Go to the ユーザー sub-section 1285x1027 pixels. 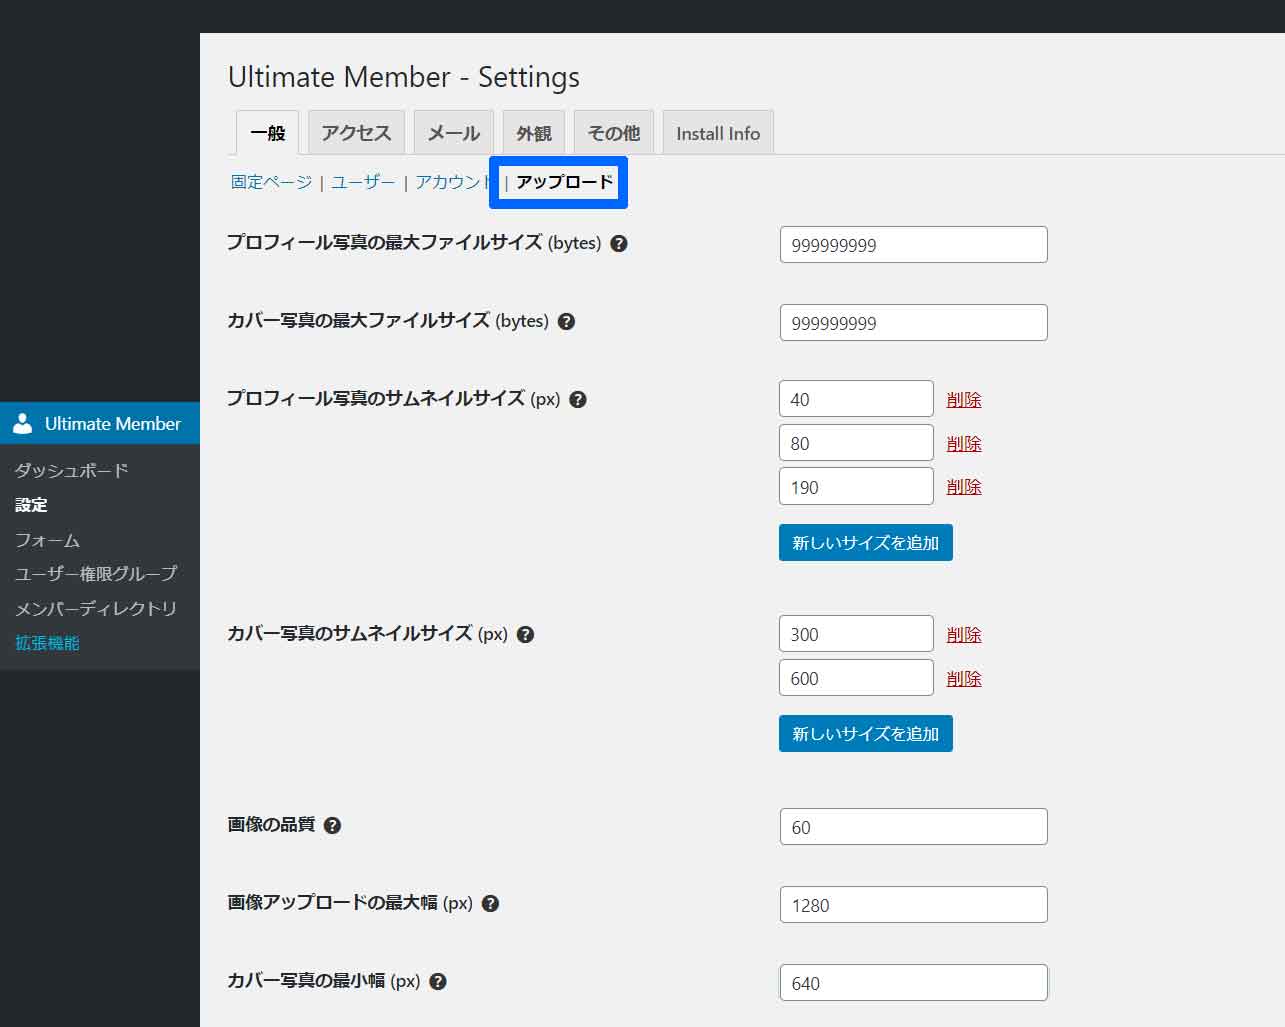click(363, 182)
